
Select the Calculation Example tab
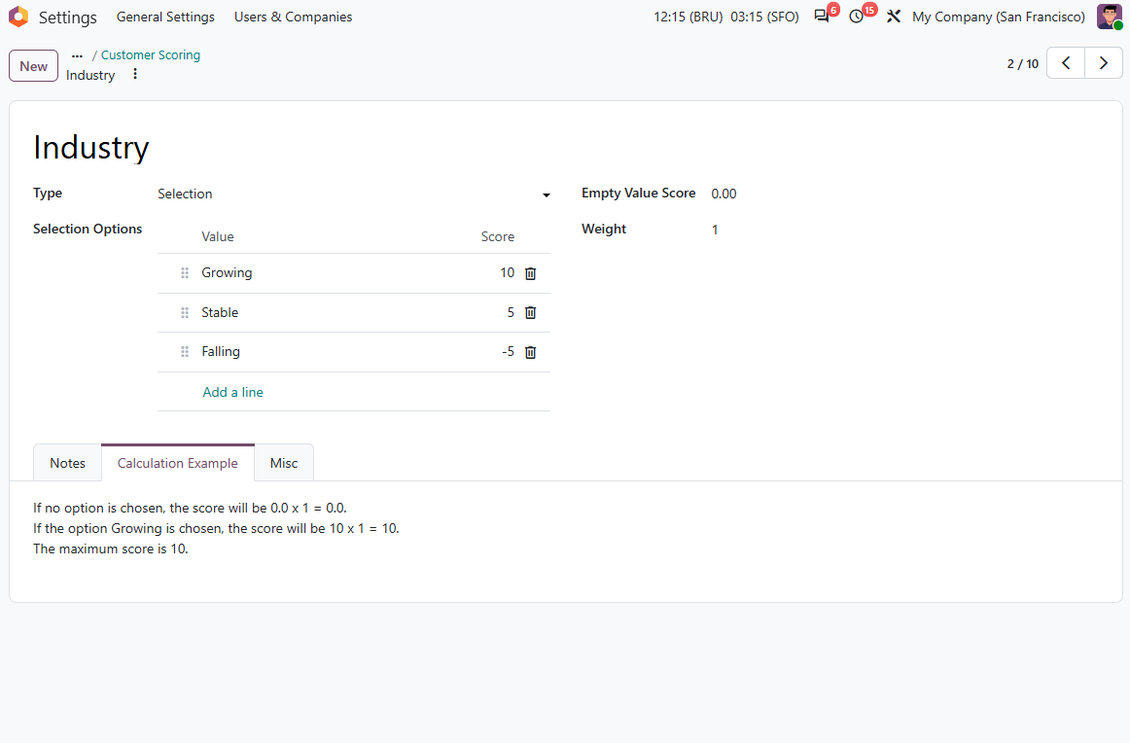[178, 463]
